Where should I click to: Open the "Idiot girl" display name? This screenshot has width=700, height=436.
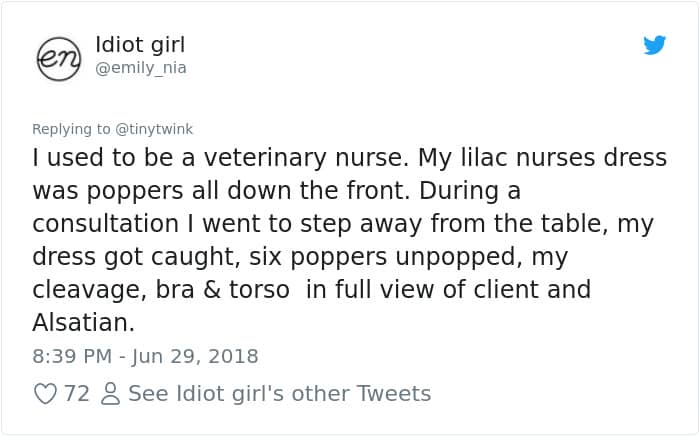[x=140, y=45]
